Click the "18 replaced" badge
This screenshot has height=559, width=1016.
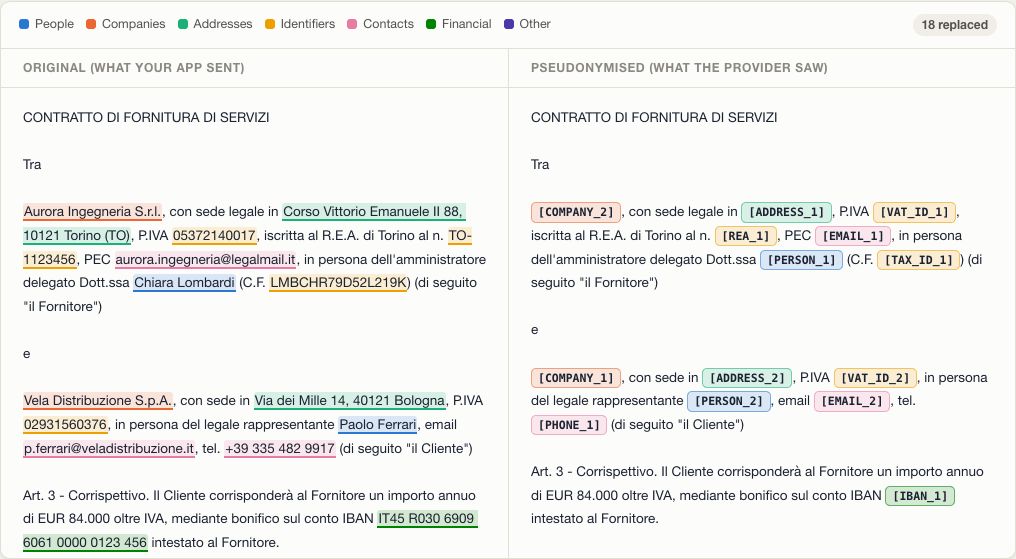click(x=954, y=25)
